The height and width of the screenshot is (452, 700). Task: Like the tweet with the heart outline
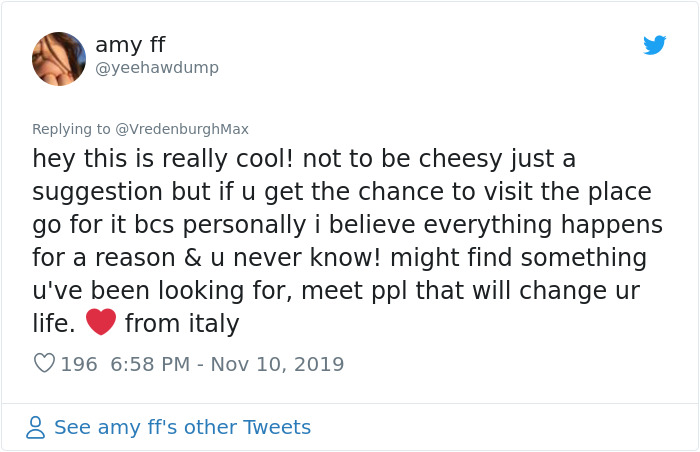pos(44,364)
